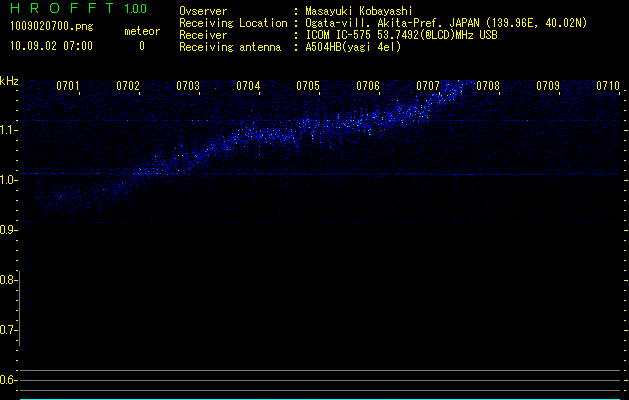Click the 0707 time marker
Viewport: 629px width, 400px height.
pyautogui.click(x=428, y=86)
